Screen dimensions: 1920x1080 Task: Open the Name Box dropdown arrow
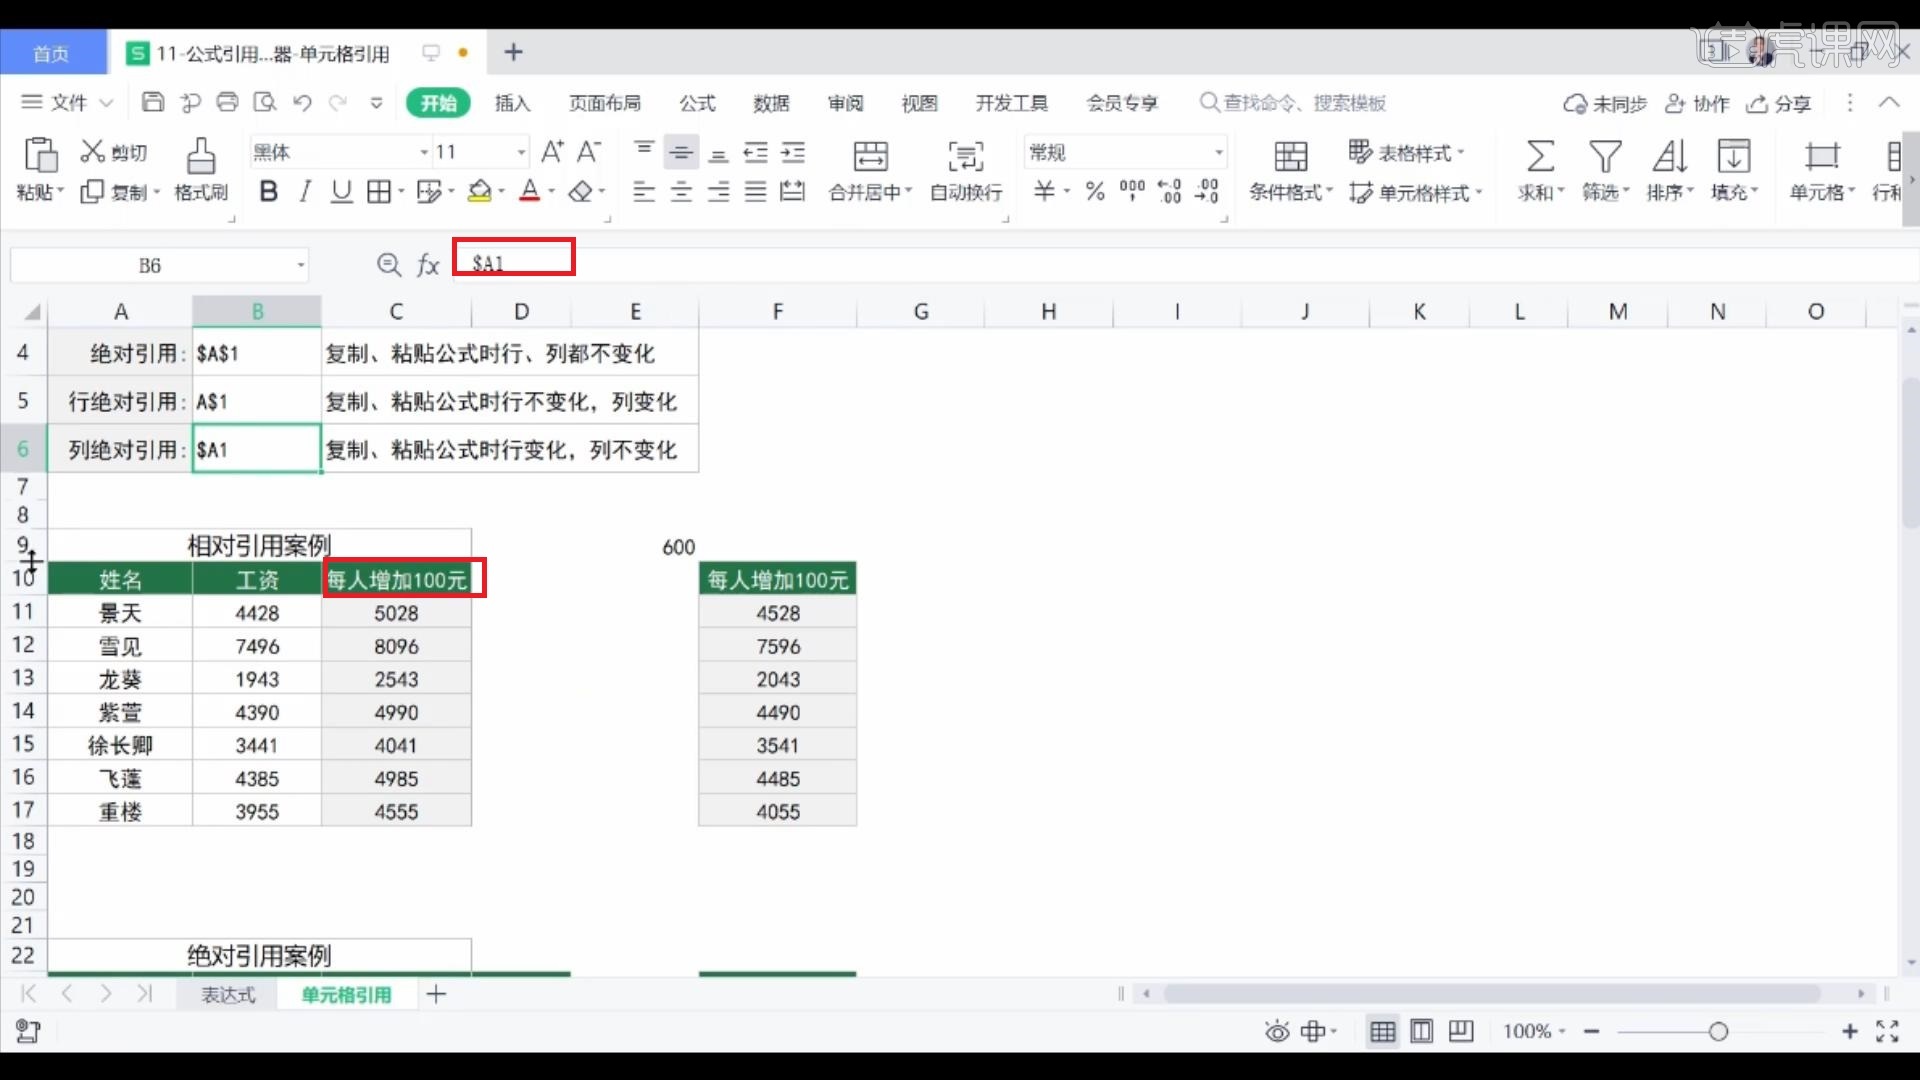point(300,265)
